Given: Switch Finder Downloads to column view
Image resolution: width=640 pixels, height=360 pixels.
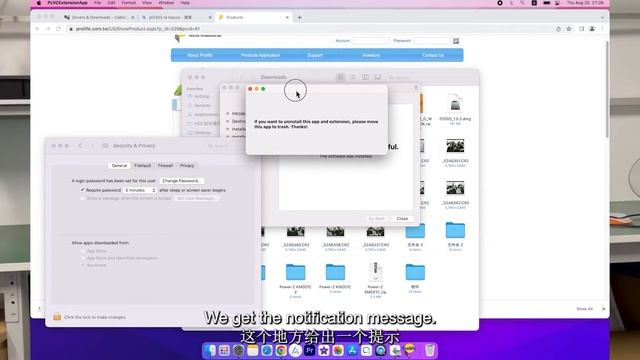Looking at the screenshot, I should coord(365,77).
